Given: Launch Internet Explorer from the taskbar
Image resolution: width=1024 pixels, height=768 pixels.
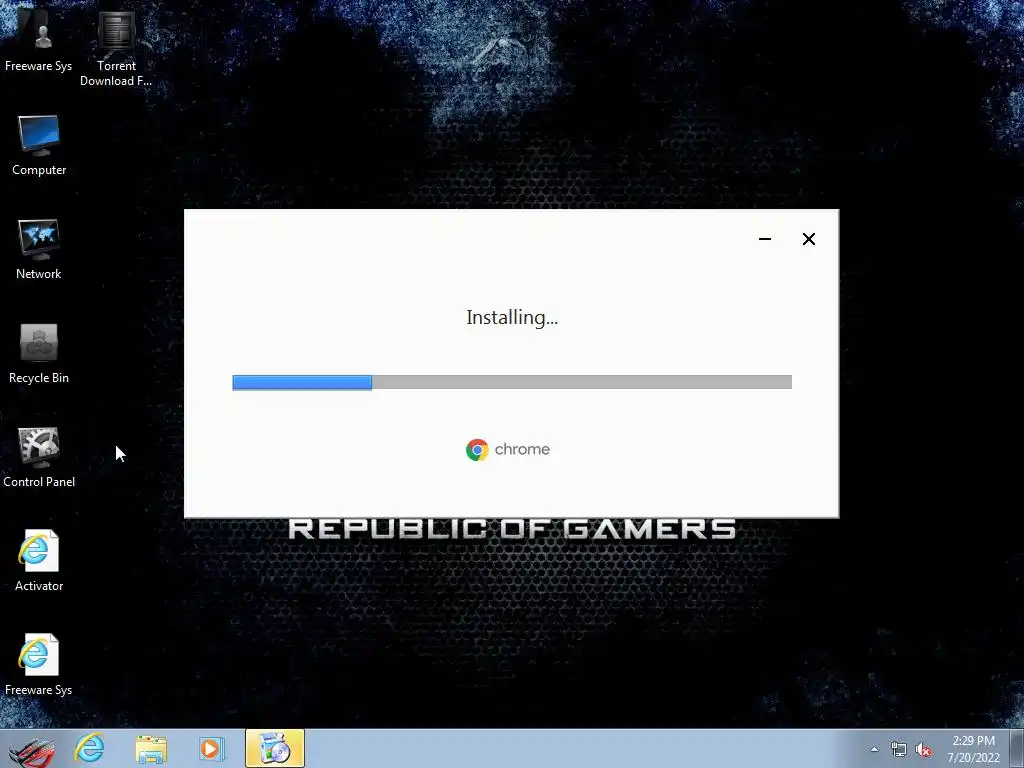Looking at the screenshot, I should pos(89,748).
